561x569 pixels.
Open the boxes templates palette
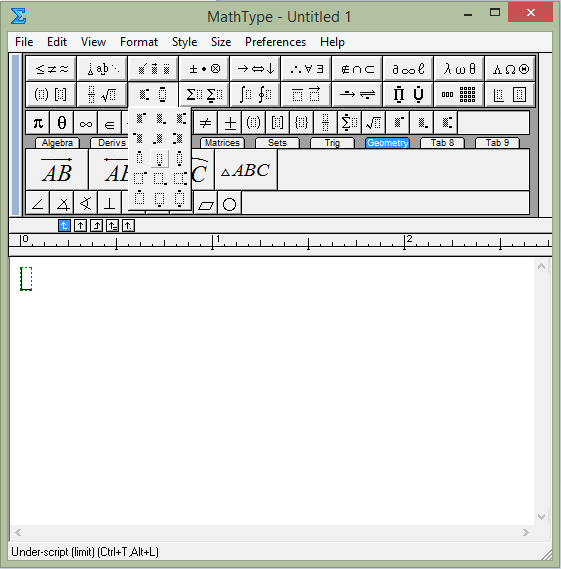coord(510,94)
